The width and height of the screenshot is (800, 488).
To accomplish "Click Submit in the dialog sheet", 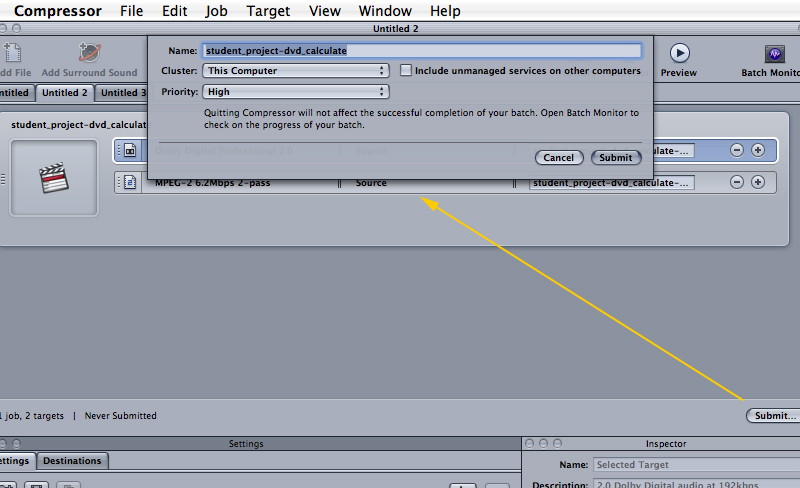I will (x=615, y=157).
